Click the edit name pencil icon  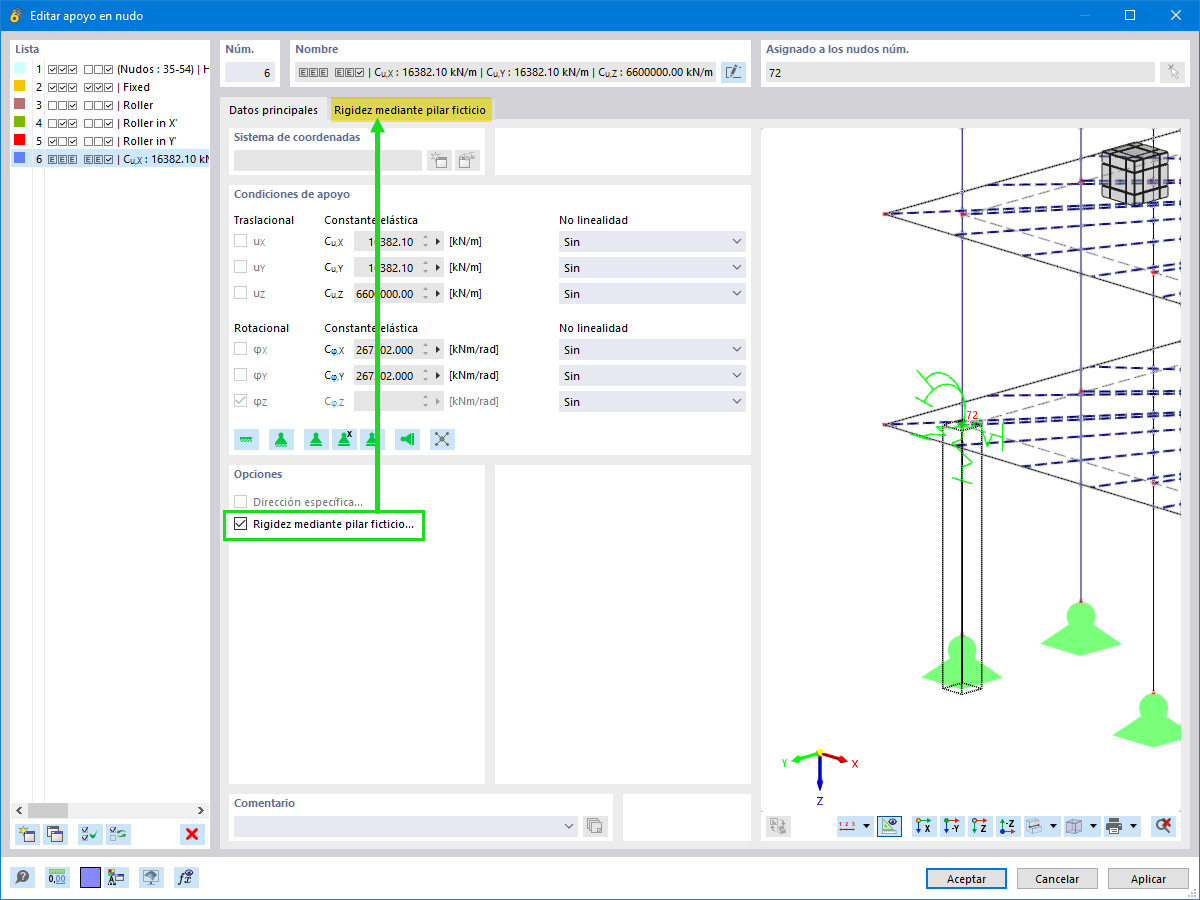point(734,72)
